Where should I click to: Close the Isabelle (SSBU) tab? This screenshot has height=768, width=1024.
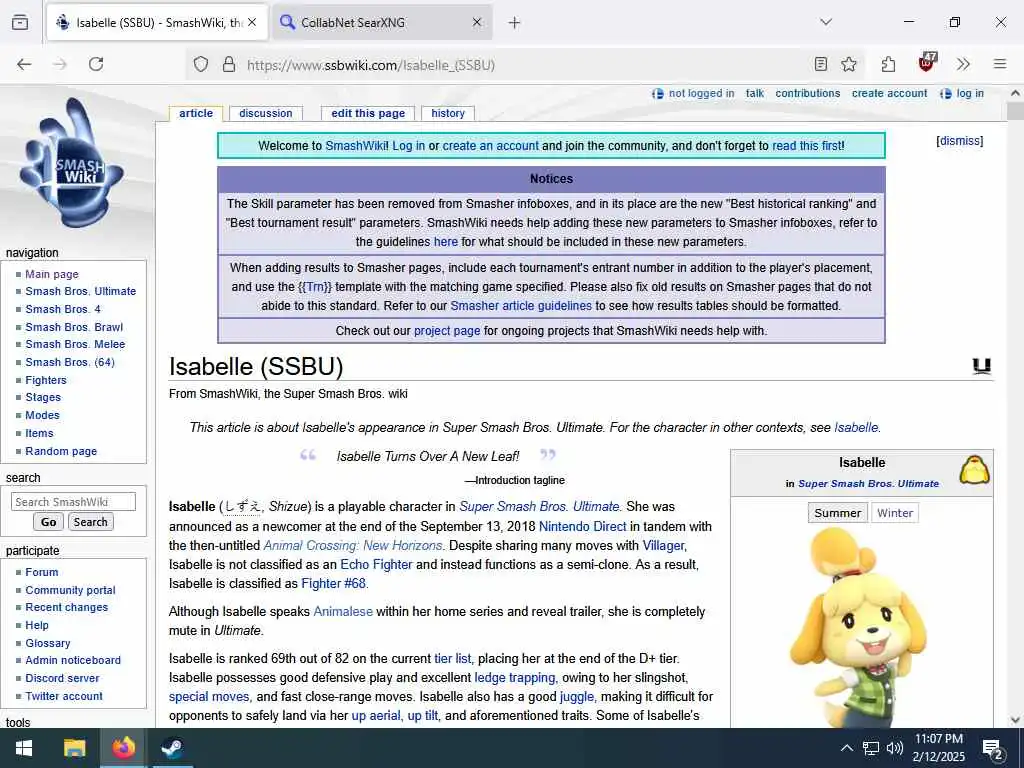[x=252, y=22]
